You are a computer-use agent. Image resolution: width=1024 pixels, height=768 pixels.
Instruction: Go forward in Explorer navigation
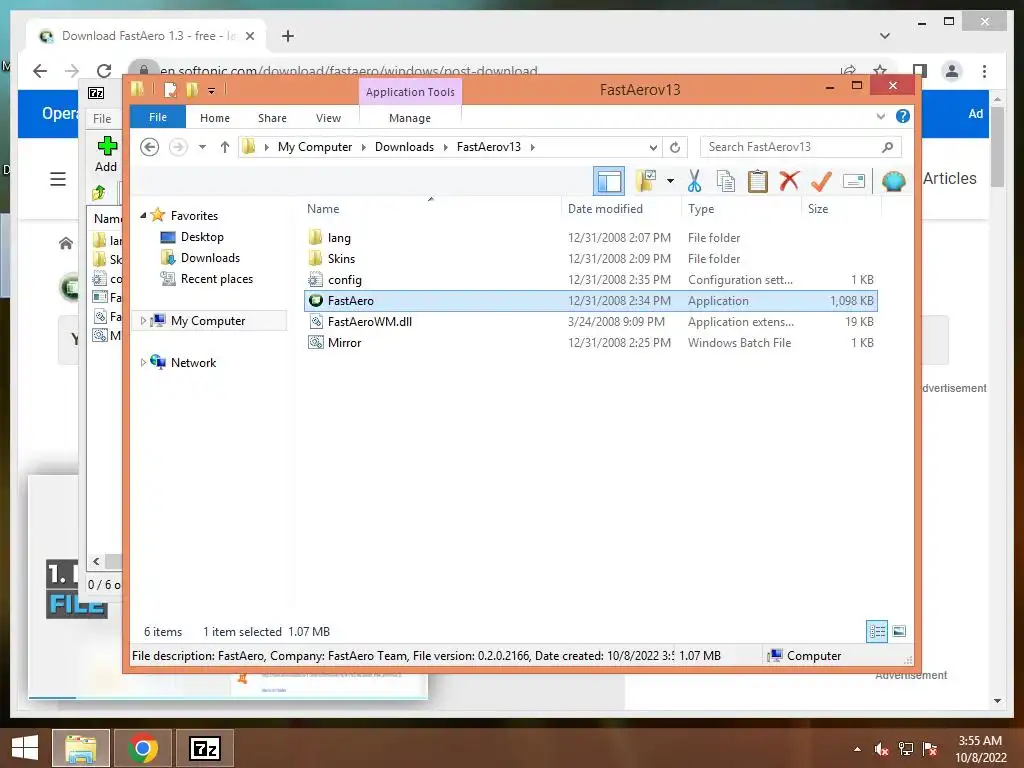click(x=178, y=147)
